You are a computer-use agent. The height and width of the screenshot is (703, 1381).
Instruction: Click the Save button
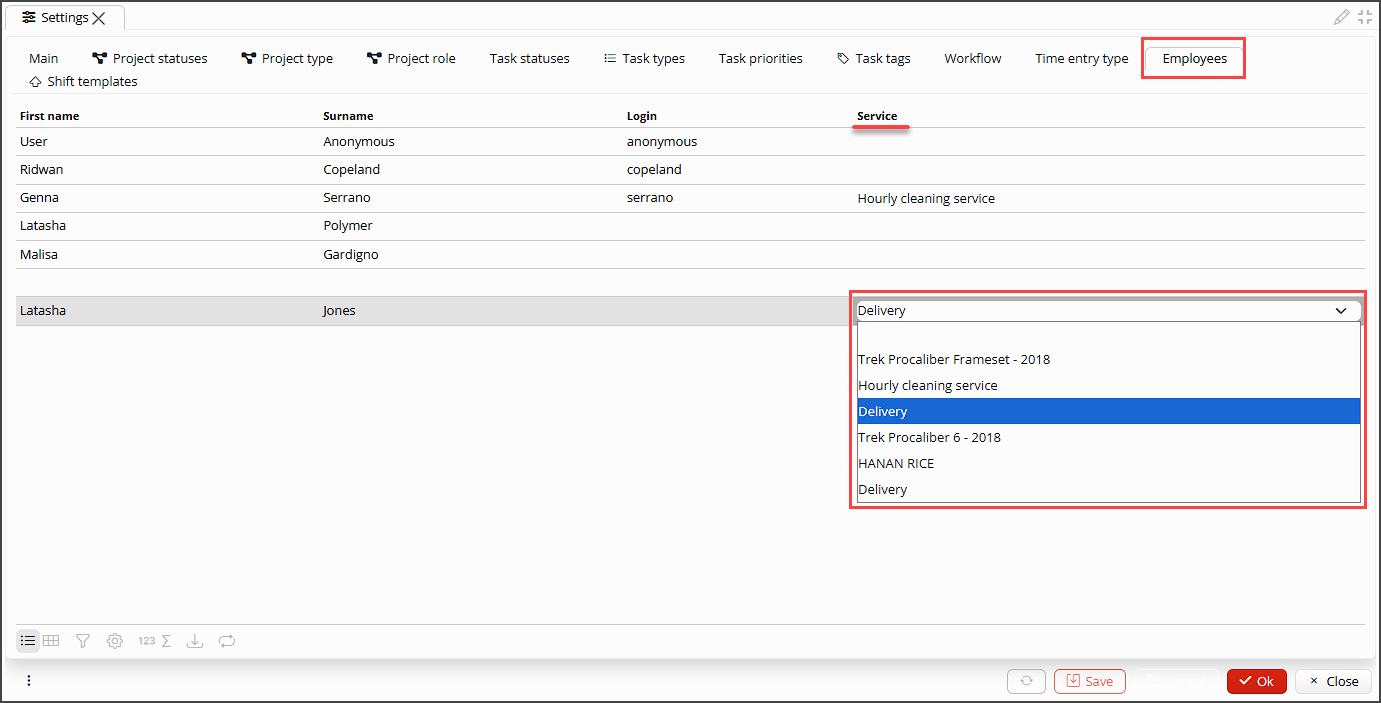click(x=1090, y=681)
